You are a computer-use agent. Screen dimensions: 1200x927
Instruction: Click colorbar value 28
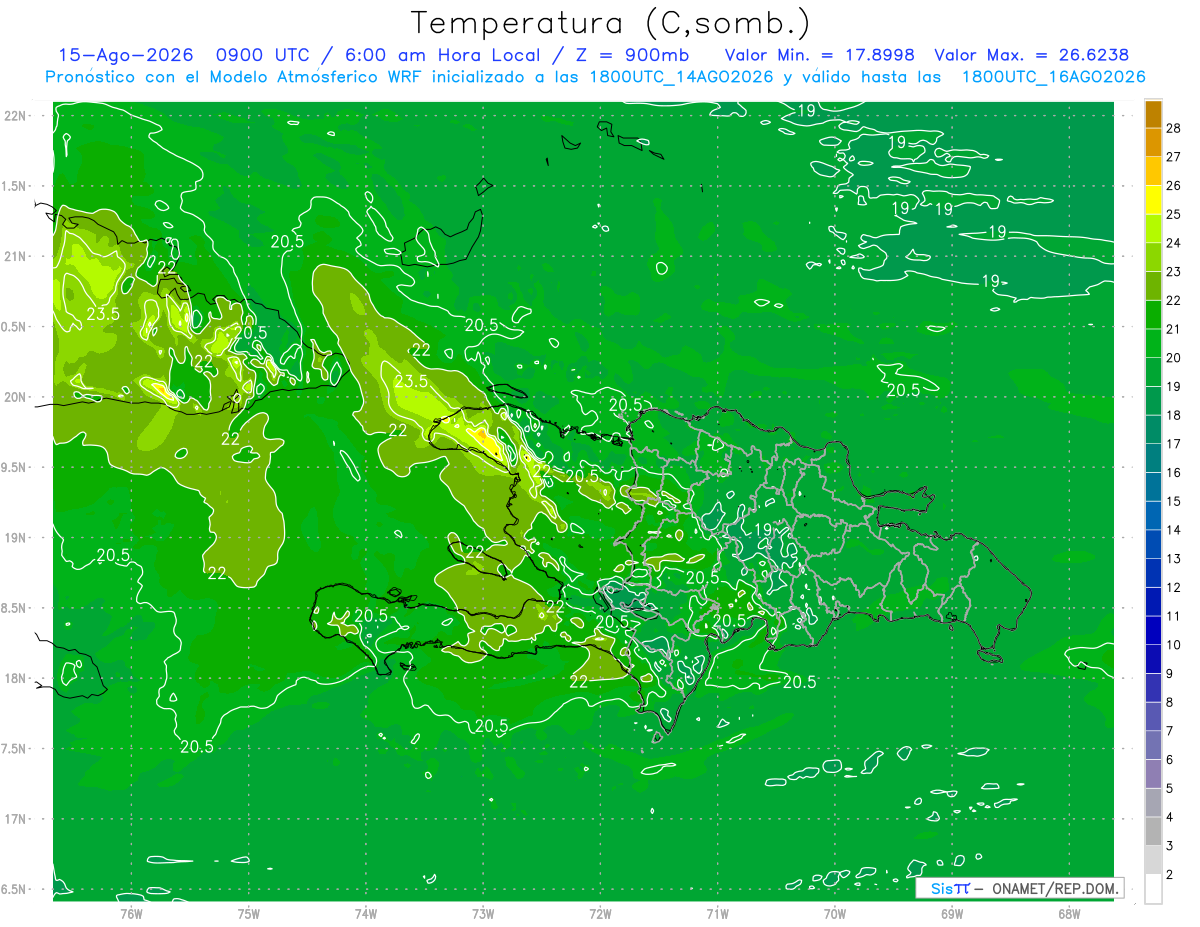coord(1174,128)
